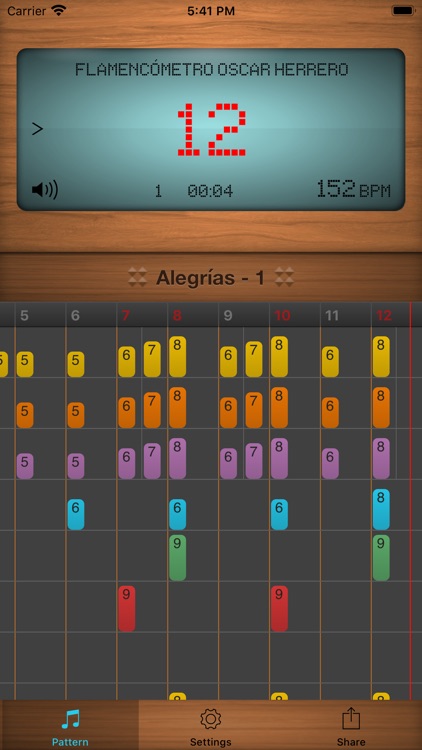
Task: Select beat 6 column header
Action: coord(75,315)
